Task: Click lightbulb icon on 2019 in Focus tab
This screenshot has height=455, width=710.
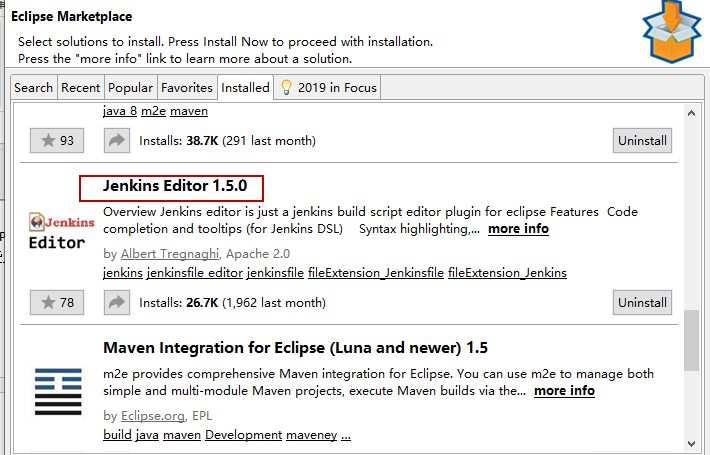Action: (286, 87)
